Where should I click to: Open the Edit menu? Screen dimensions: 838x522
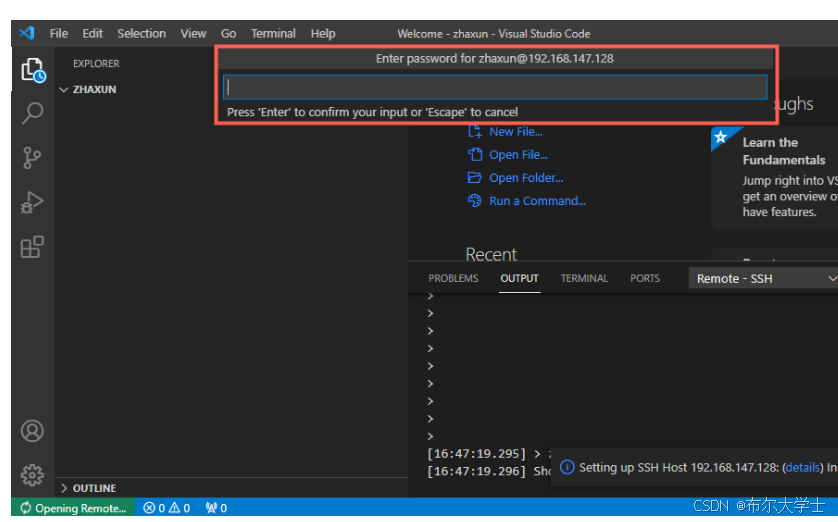(x=92, y=34)
